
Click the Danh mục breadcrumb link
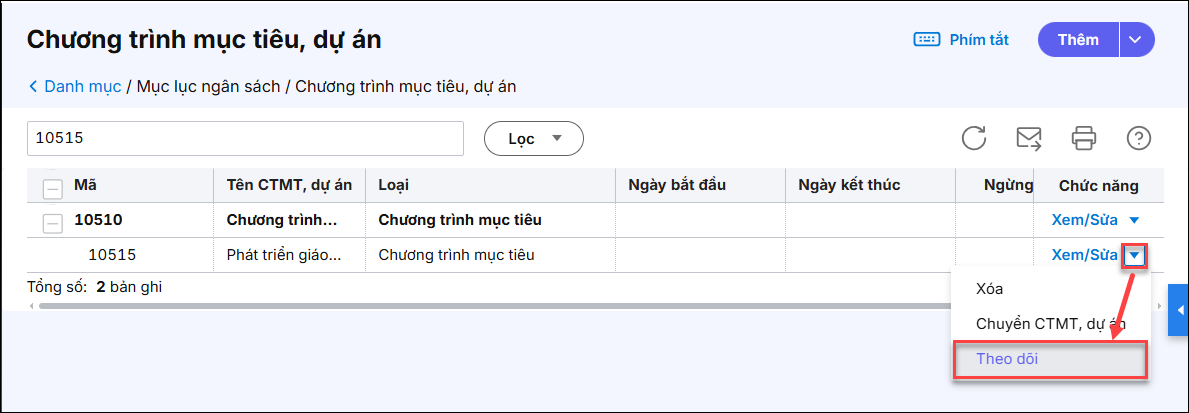coord(82,87)
